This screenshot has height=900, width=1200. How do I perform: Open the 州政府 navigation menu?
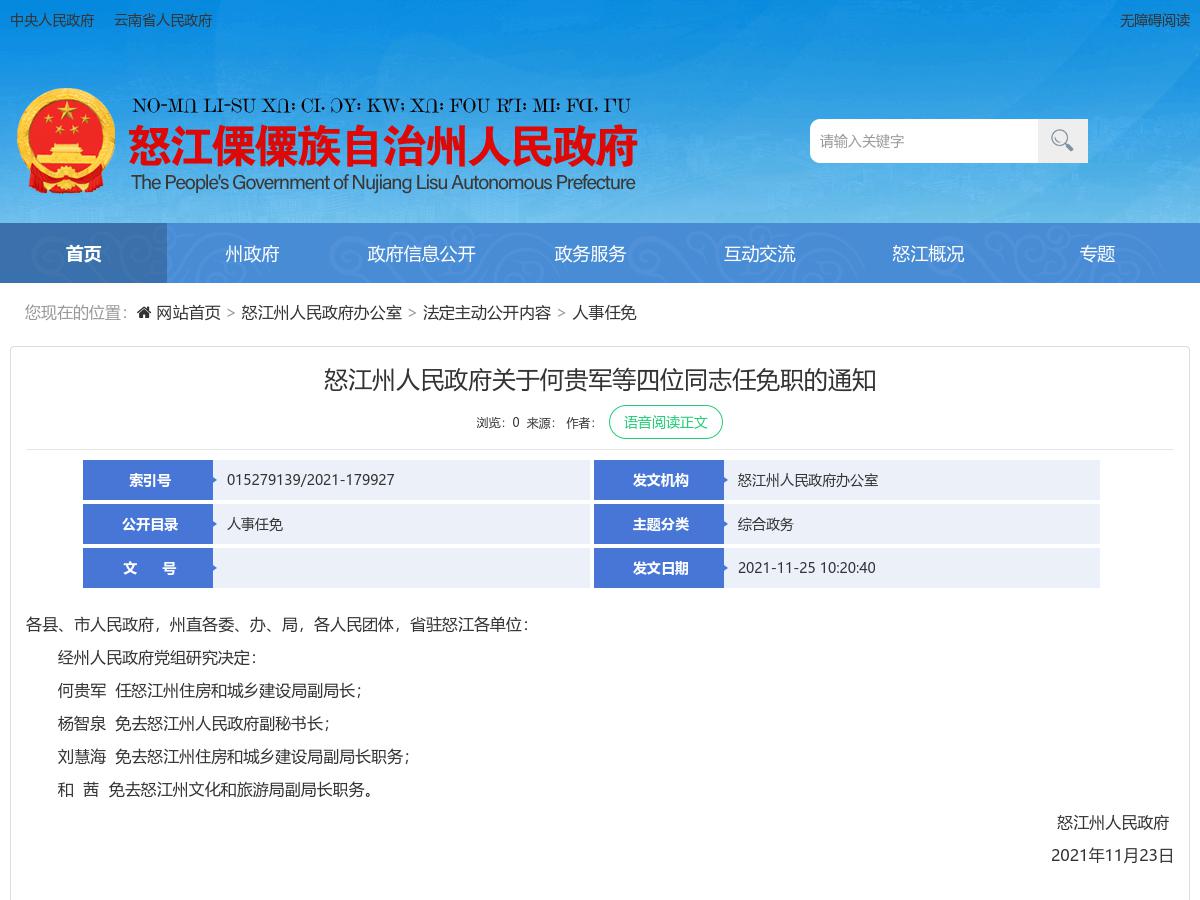(252, 253)
